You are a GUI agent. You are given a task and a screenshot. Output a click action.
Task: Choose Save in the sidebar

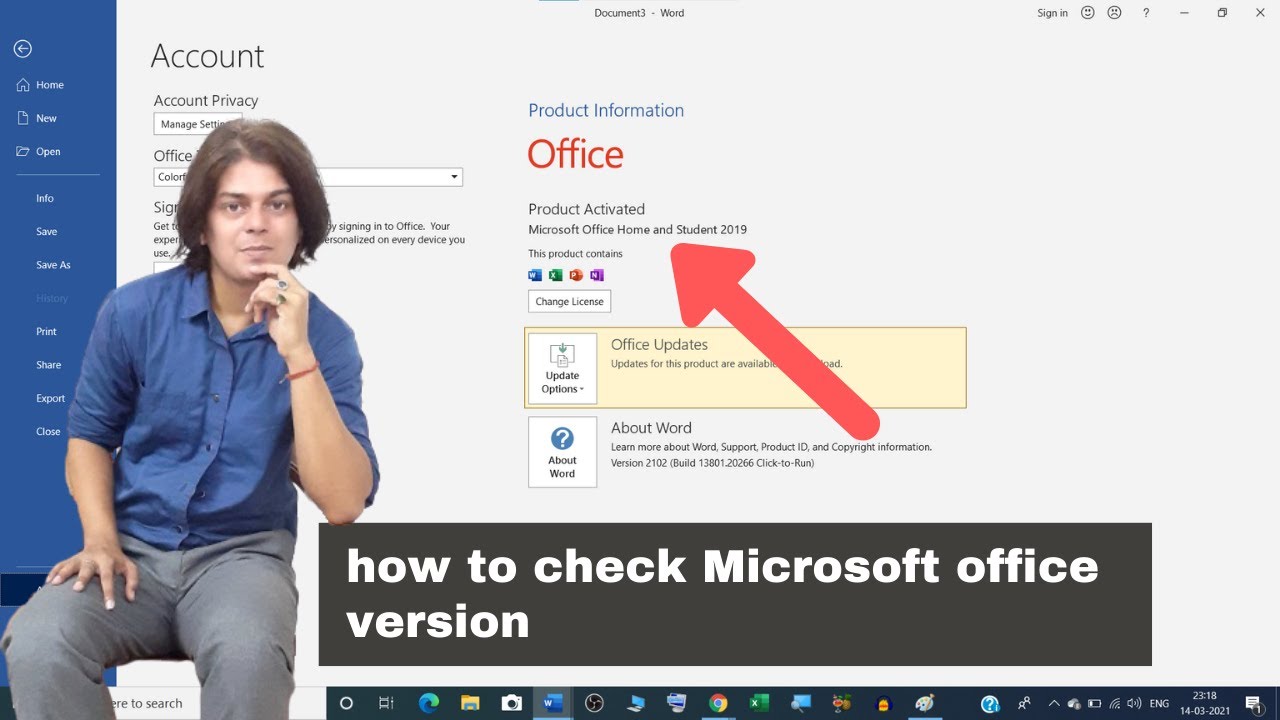(x=46, y=231)
